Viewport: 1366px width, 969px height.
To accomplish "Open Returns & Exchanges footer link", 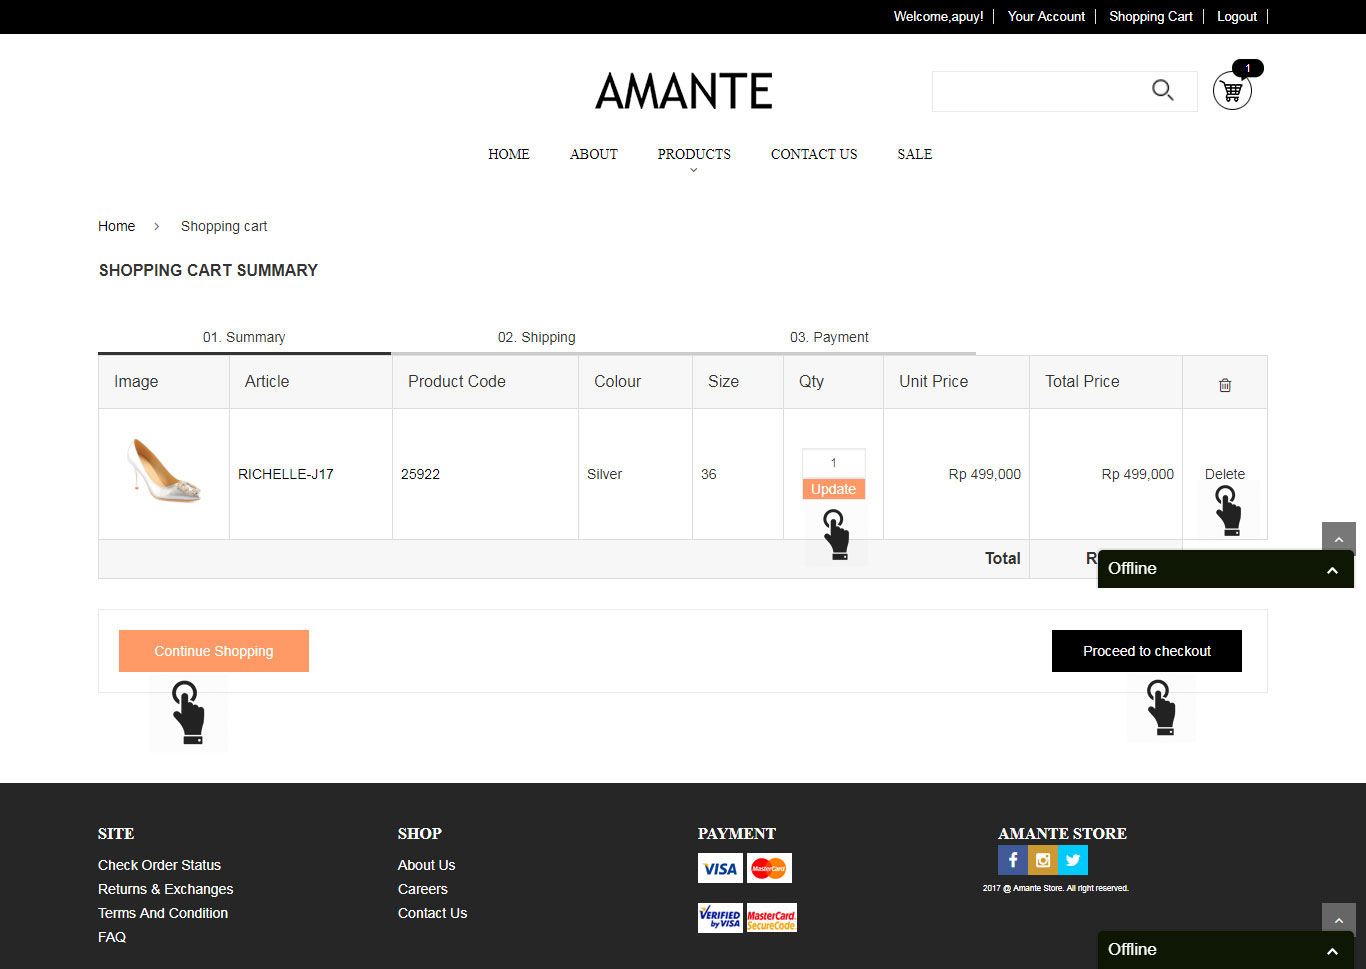I will 166,889.
